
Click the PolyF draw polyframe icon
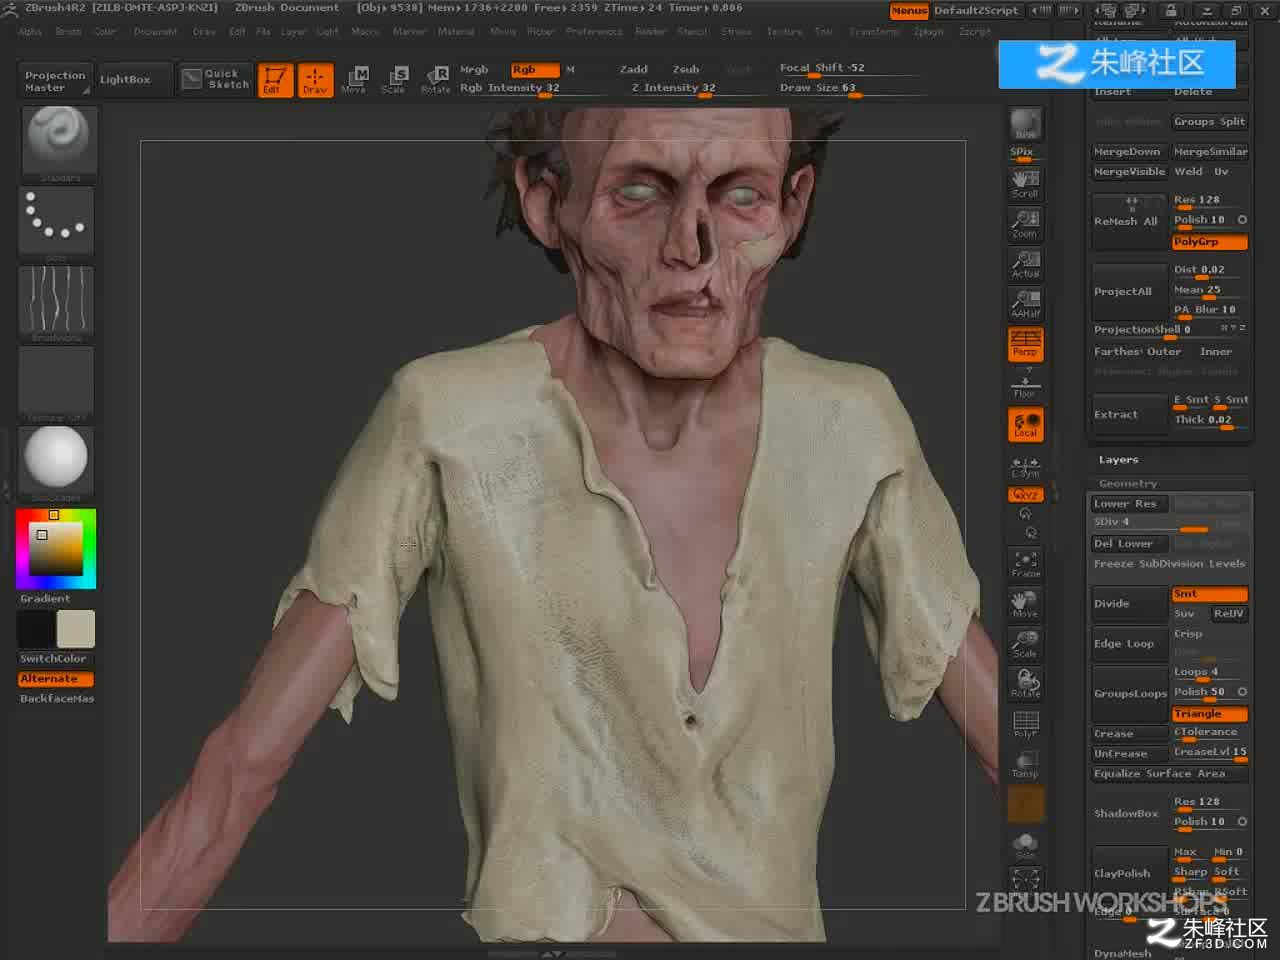click(x=1026, y=723)
